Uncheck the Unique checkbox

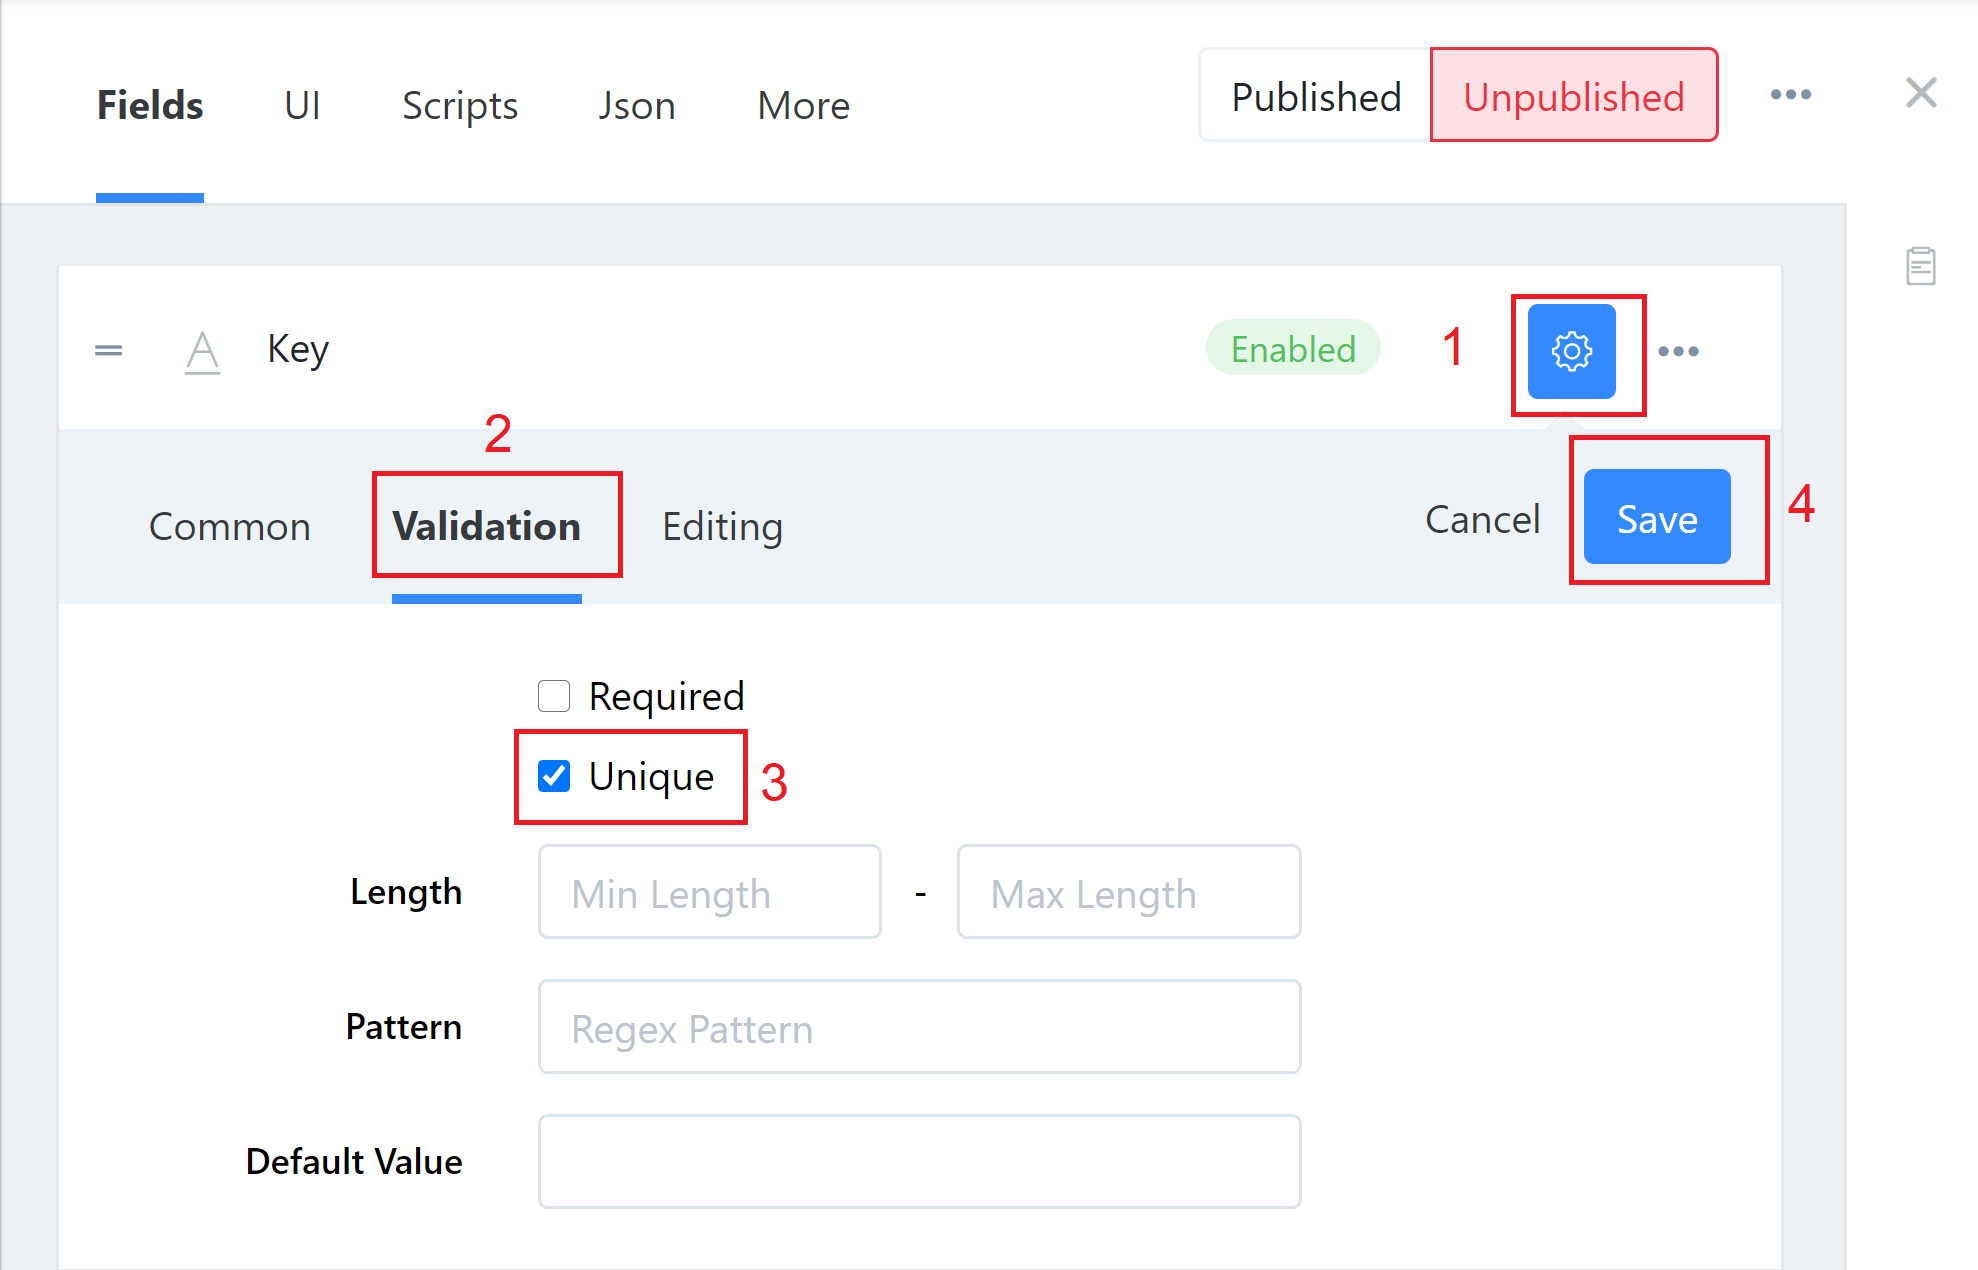coord(554,776)
